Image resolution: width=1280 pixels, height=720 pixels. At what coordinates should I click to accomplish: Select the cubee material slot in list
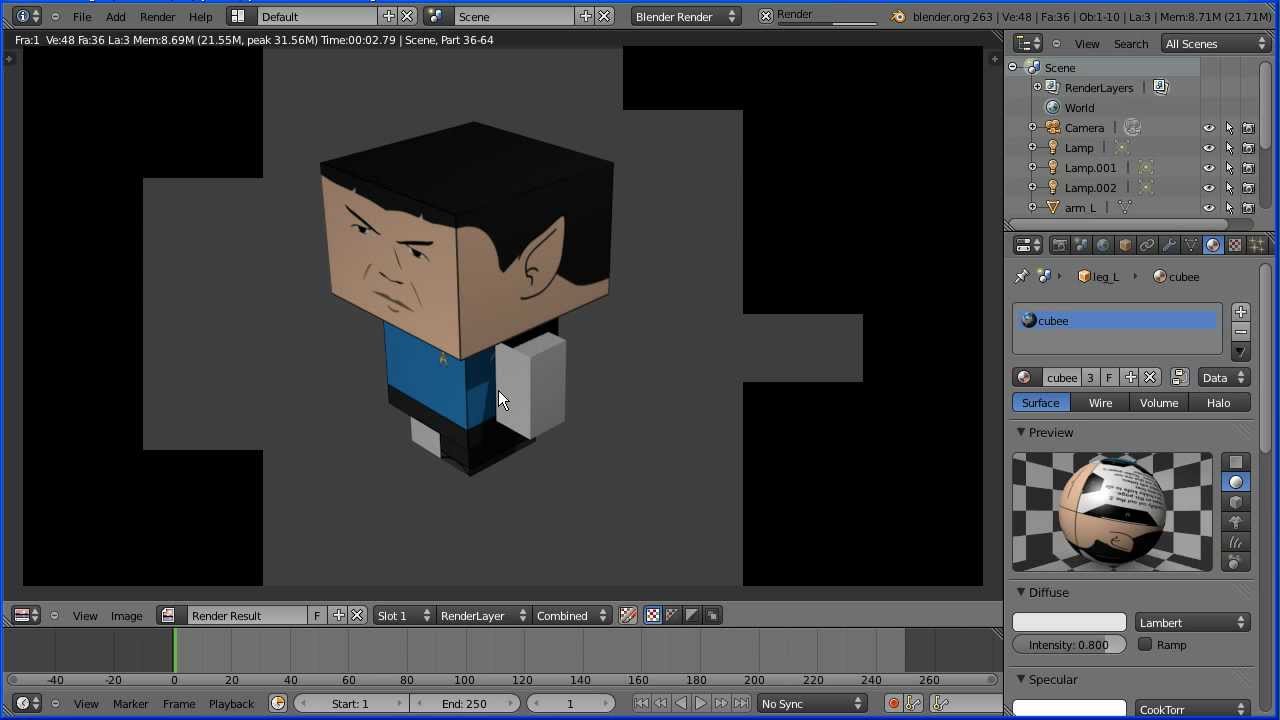[1117, 321]
